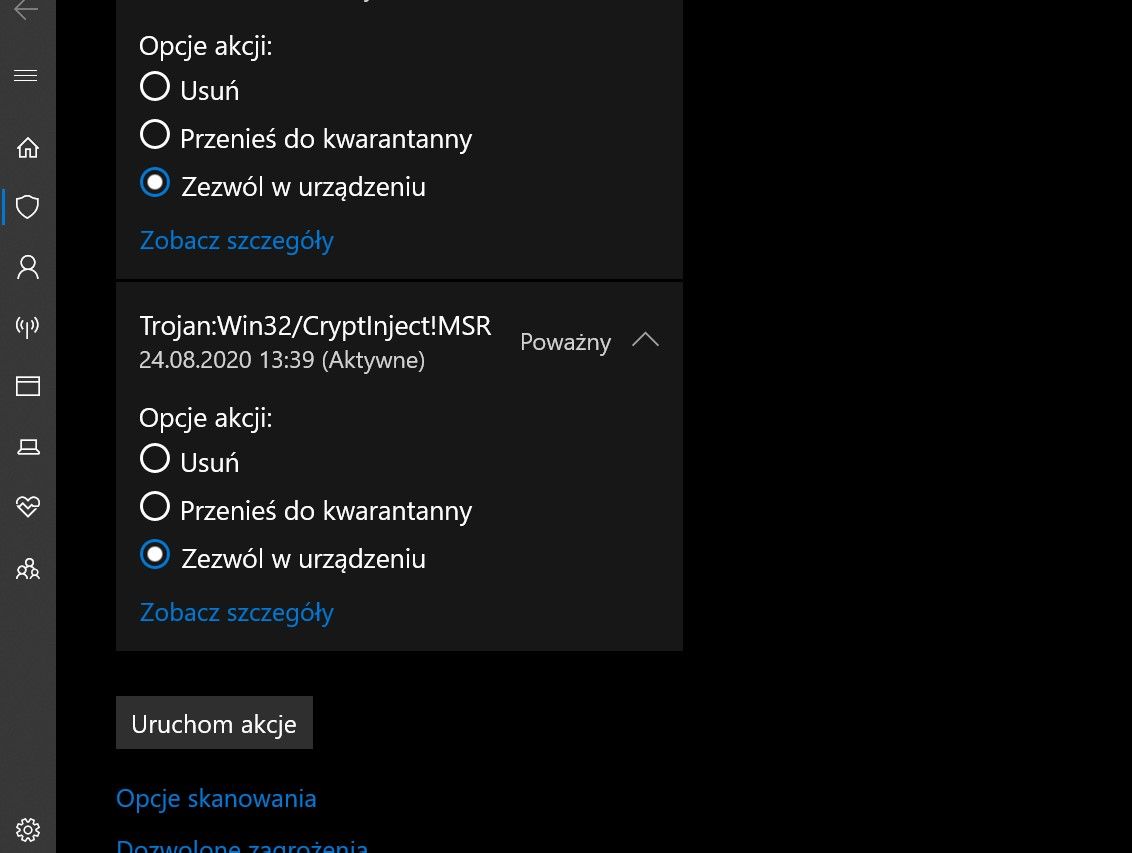Select Usuń for the CryptInject trojan
Screen dimensions: 1132x853
[155, 459]
